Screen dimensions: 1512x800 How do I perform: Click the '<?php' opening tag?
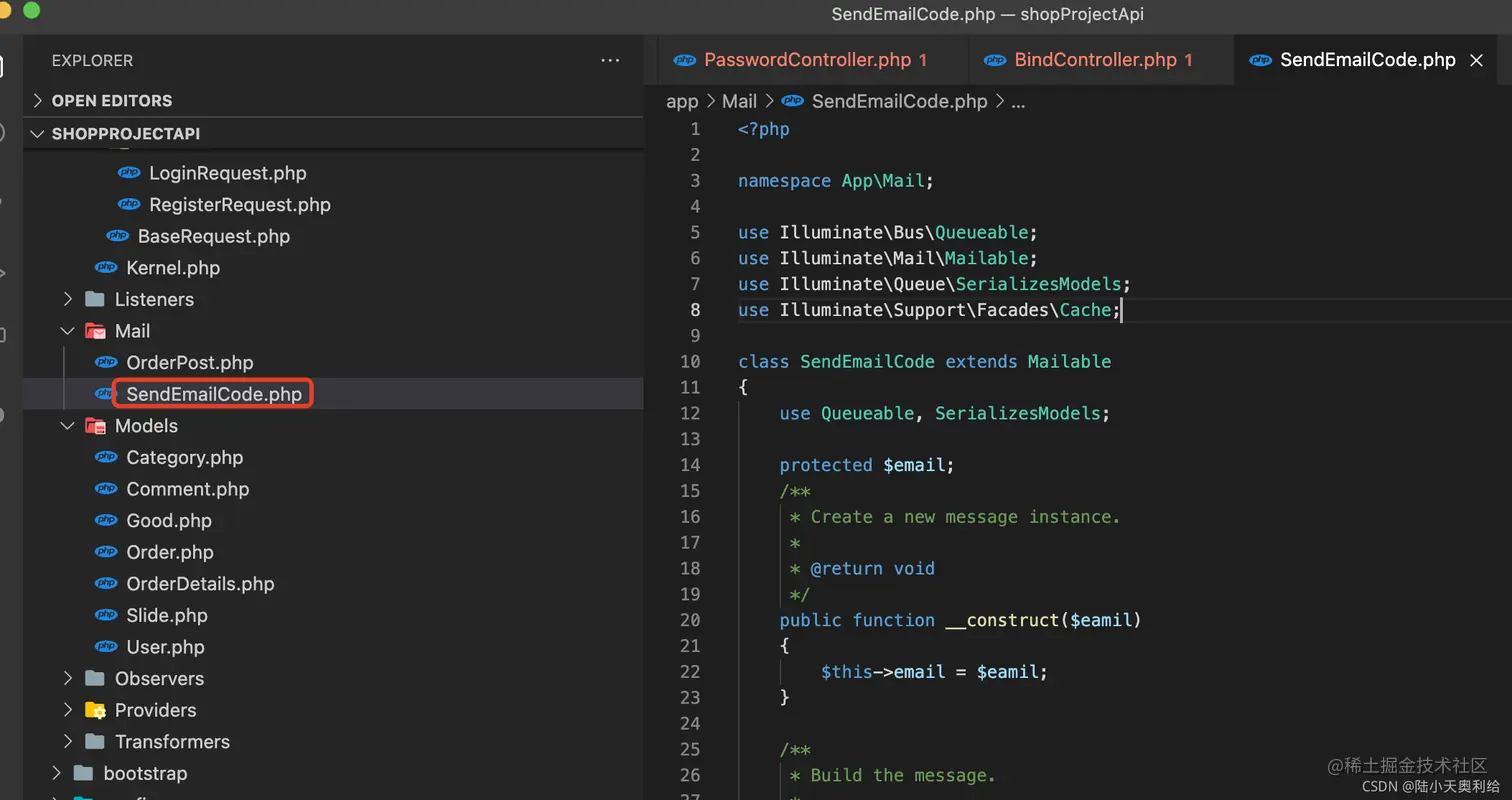coord(764,129)
